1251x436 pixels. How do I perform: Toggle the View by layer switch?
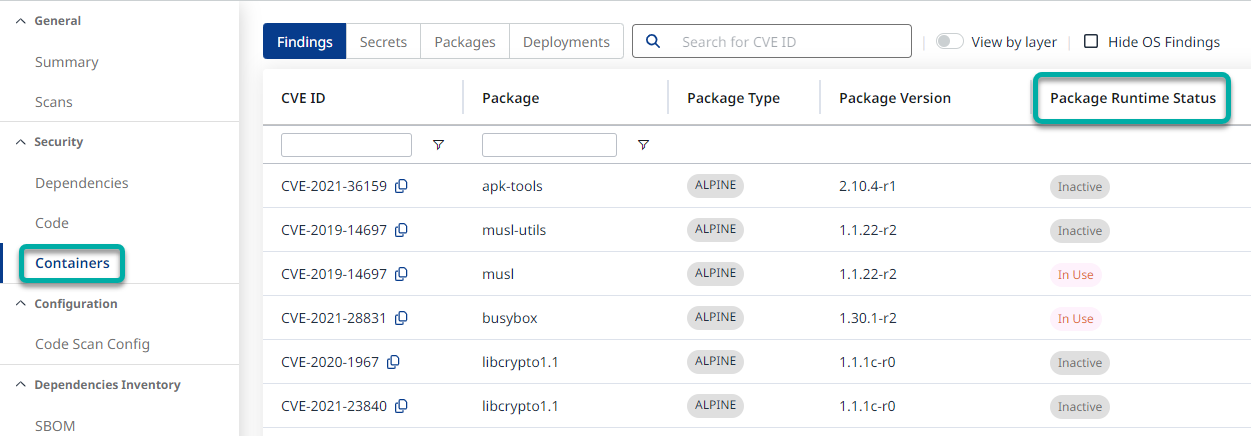click(949, 42)
